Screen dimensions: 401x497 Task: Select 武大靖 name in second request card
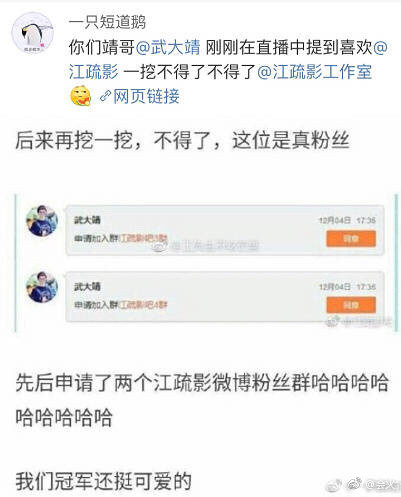coord(87,286)
